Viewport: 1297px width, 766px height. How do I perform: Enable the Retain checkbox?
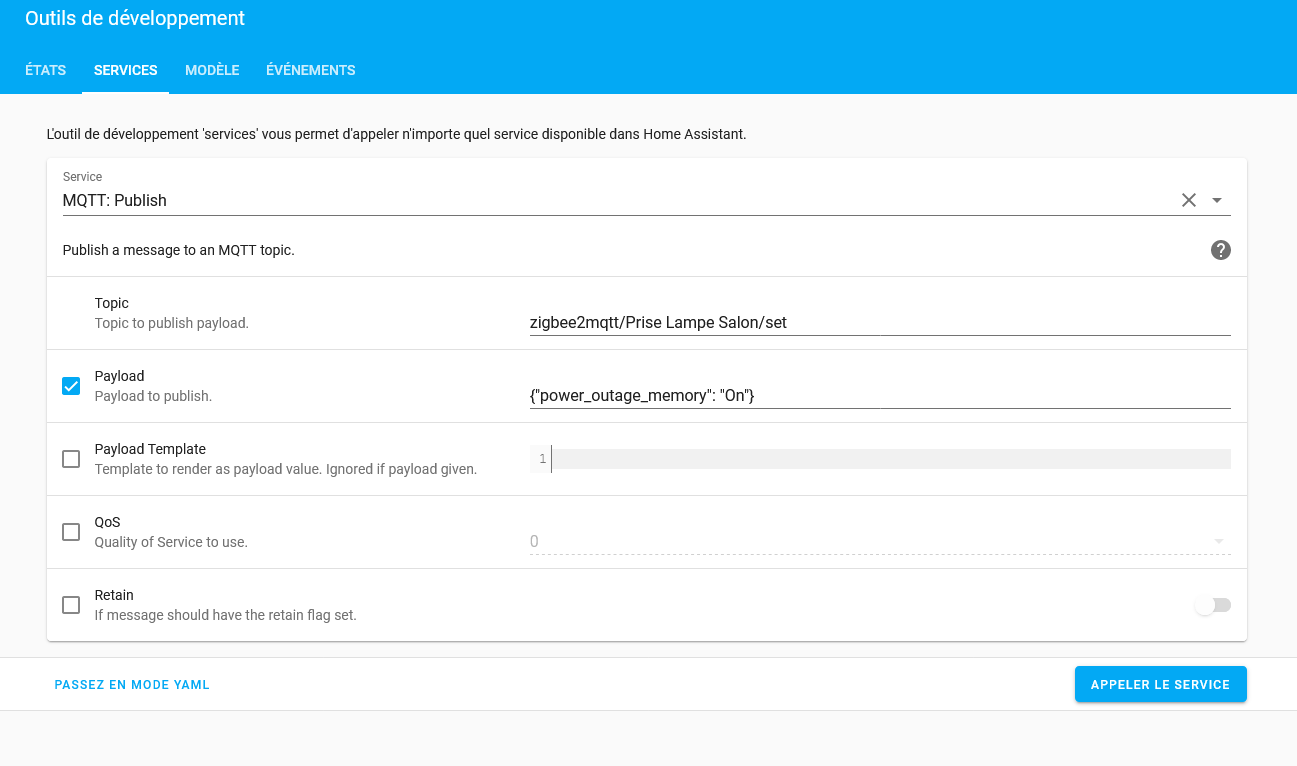tap(71, 605)
